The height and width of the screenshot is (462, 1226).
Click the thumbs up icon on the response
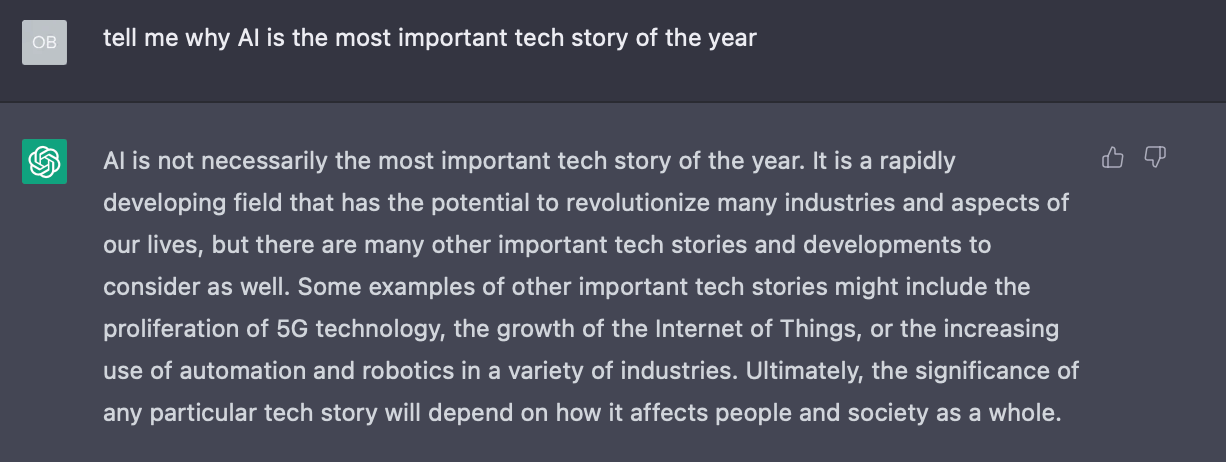point(1112,157)
